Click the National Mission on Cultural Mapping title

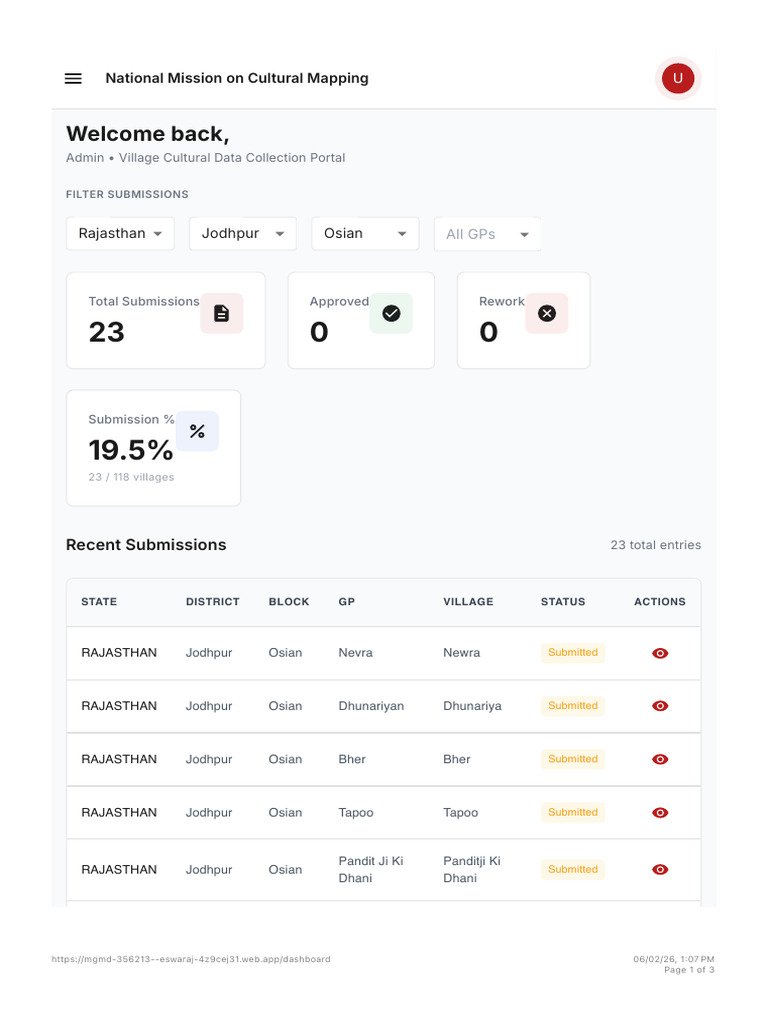(237, 78)
